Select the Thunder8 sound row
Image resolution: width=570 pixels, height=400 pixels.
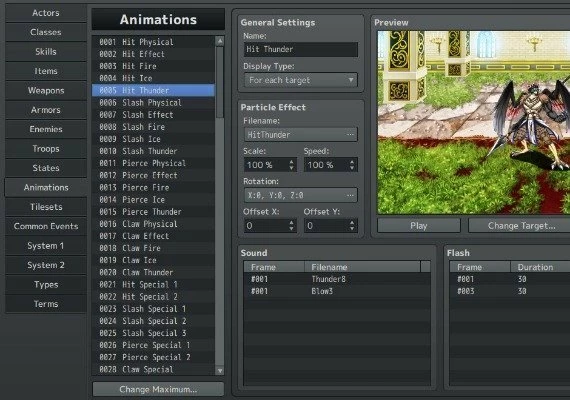337,279
